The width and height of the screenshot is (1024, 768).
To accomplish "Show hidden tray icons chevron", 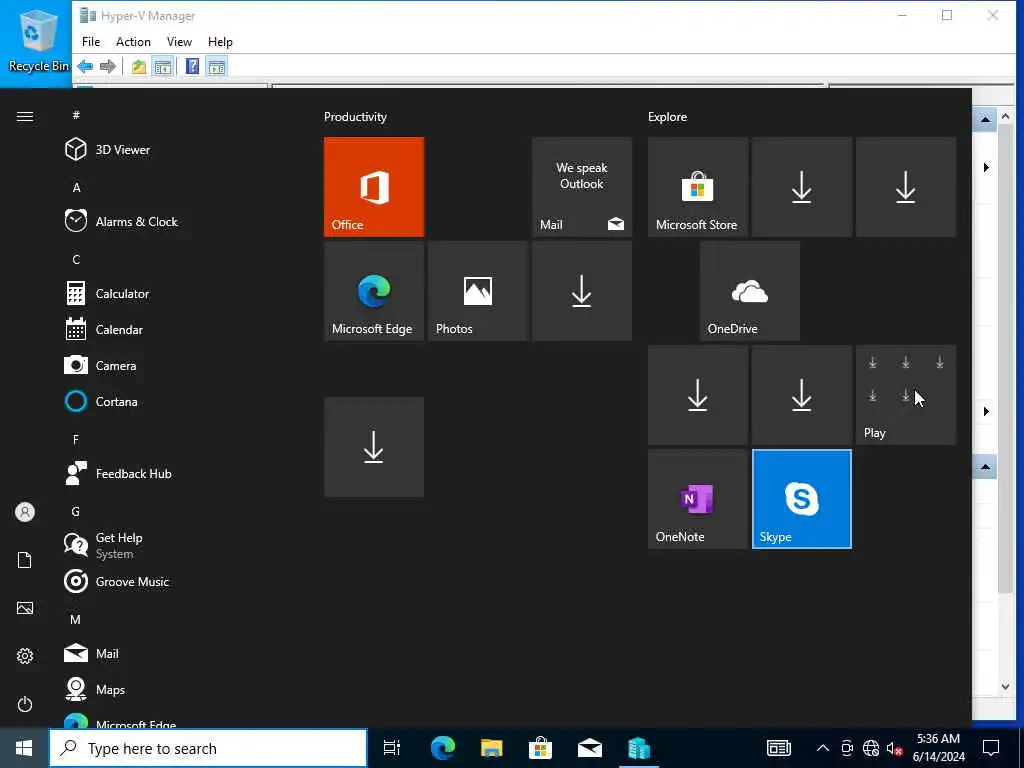I will click(x=823, y=748).
